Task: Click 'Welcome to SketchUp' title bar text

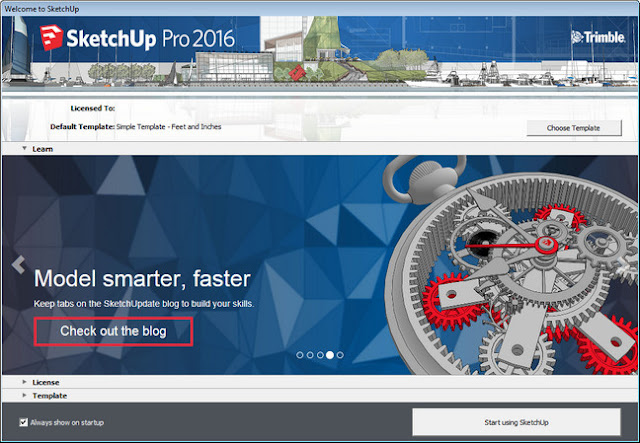Action: pyautogui.click(x=42, y=9)
